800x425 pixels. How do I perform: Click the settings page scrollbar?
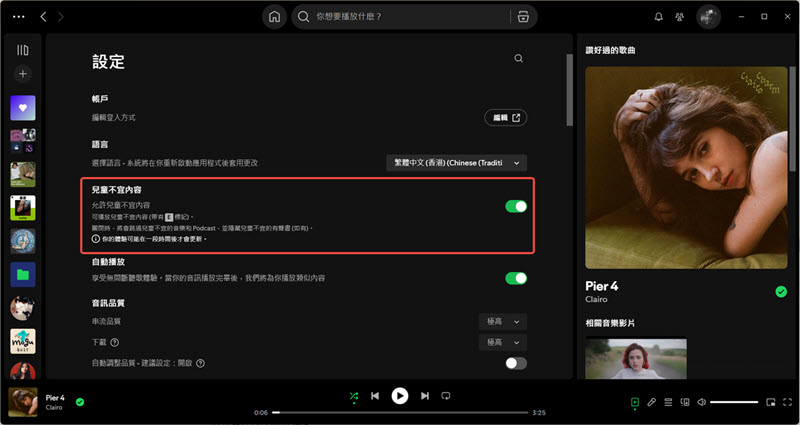pyautogui.click(x=569, y=90)
